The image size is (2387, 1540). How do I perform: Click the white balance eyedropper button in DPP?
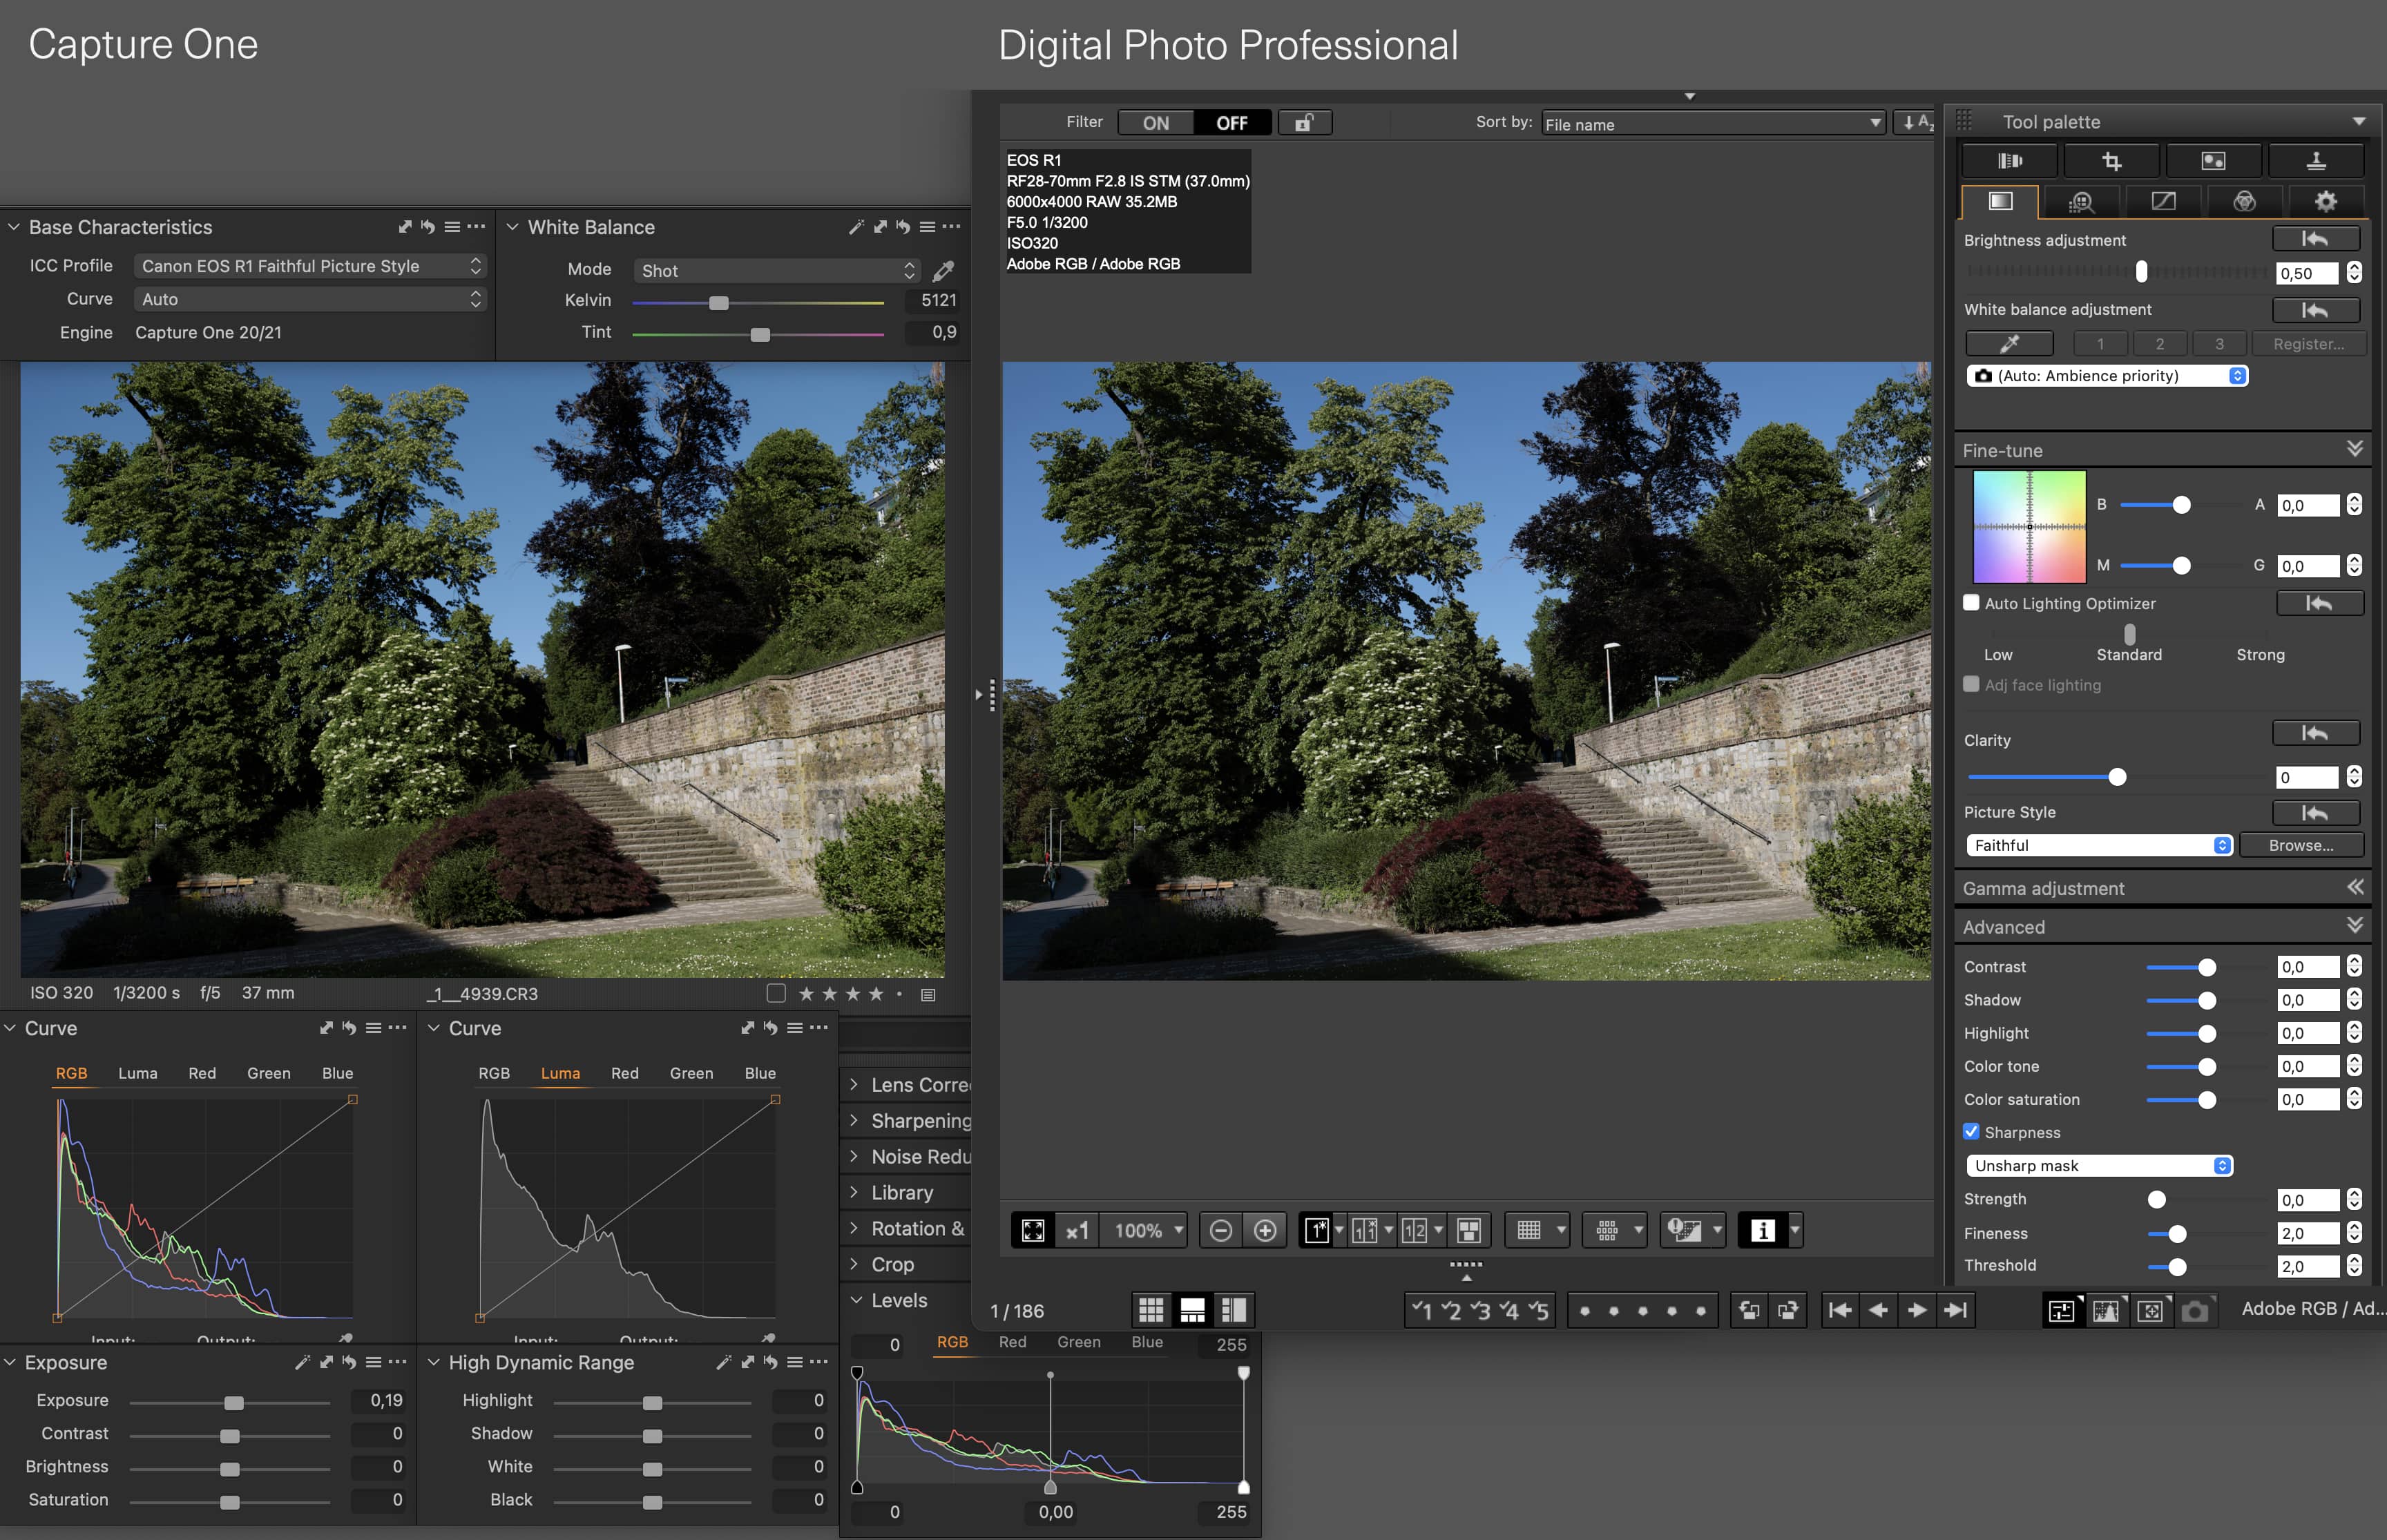2009,343
